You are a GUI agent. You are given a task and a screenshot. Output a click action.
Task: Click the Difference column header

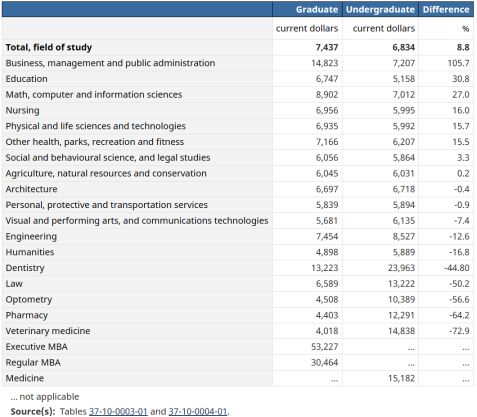click(x=446, y=9)
